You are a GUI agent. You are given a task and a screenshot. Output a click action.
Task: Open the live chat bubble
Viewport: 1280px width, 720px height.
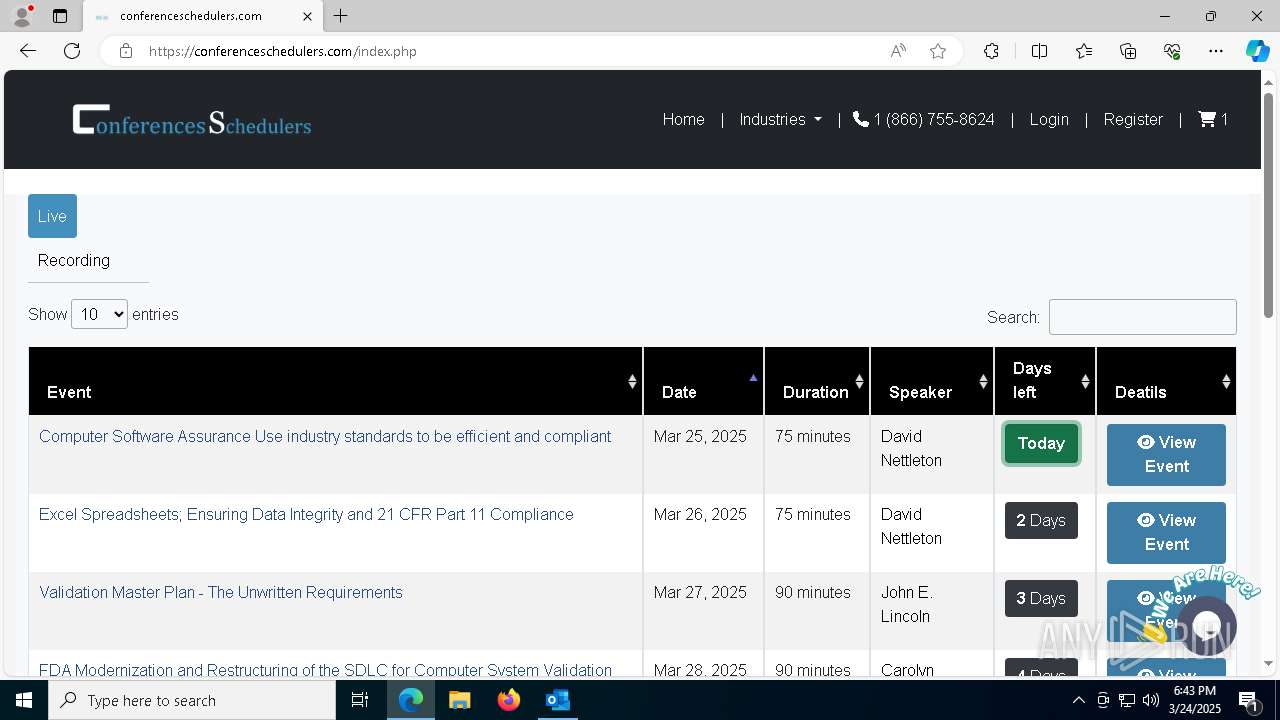coord(1207,626)
